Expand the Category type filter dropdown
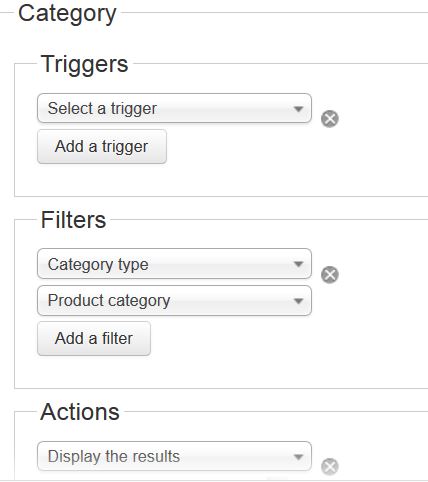Screen dimensions: 428x482 [174, 264]
